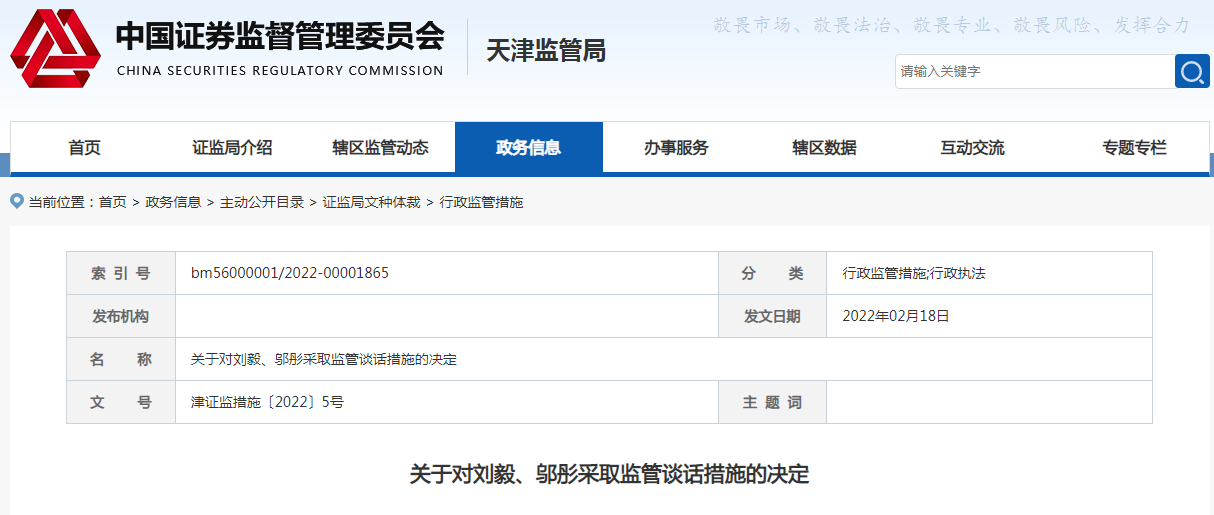This screenshot has width=1214, height=515.
Task: Click the 政务信息 breadcrumb link
Action: pyautogui.click(x=173, y=202)
